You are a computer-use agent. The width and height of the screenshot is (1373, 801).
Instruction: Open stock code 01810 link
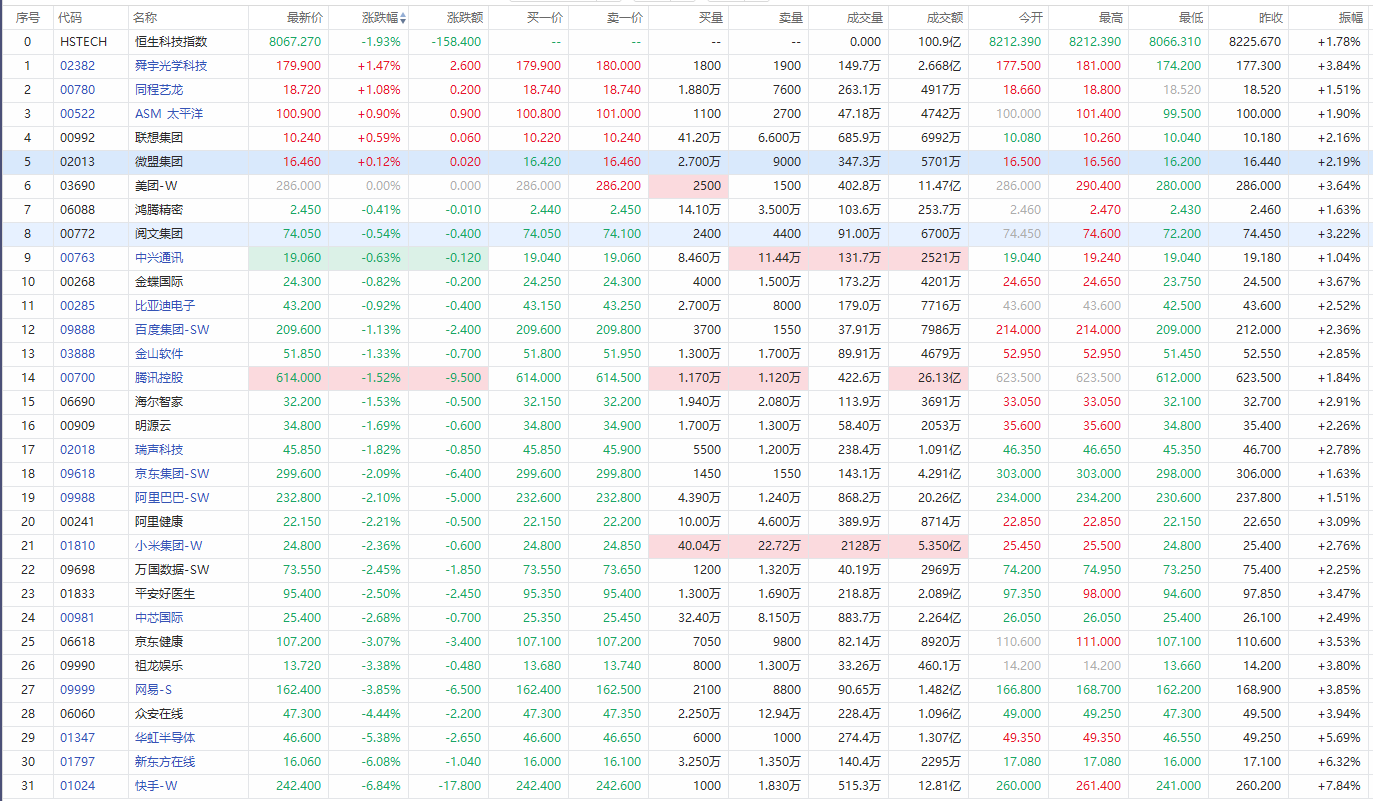coord(77,546)
